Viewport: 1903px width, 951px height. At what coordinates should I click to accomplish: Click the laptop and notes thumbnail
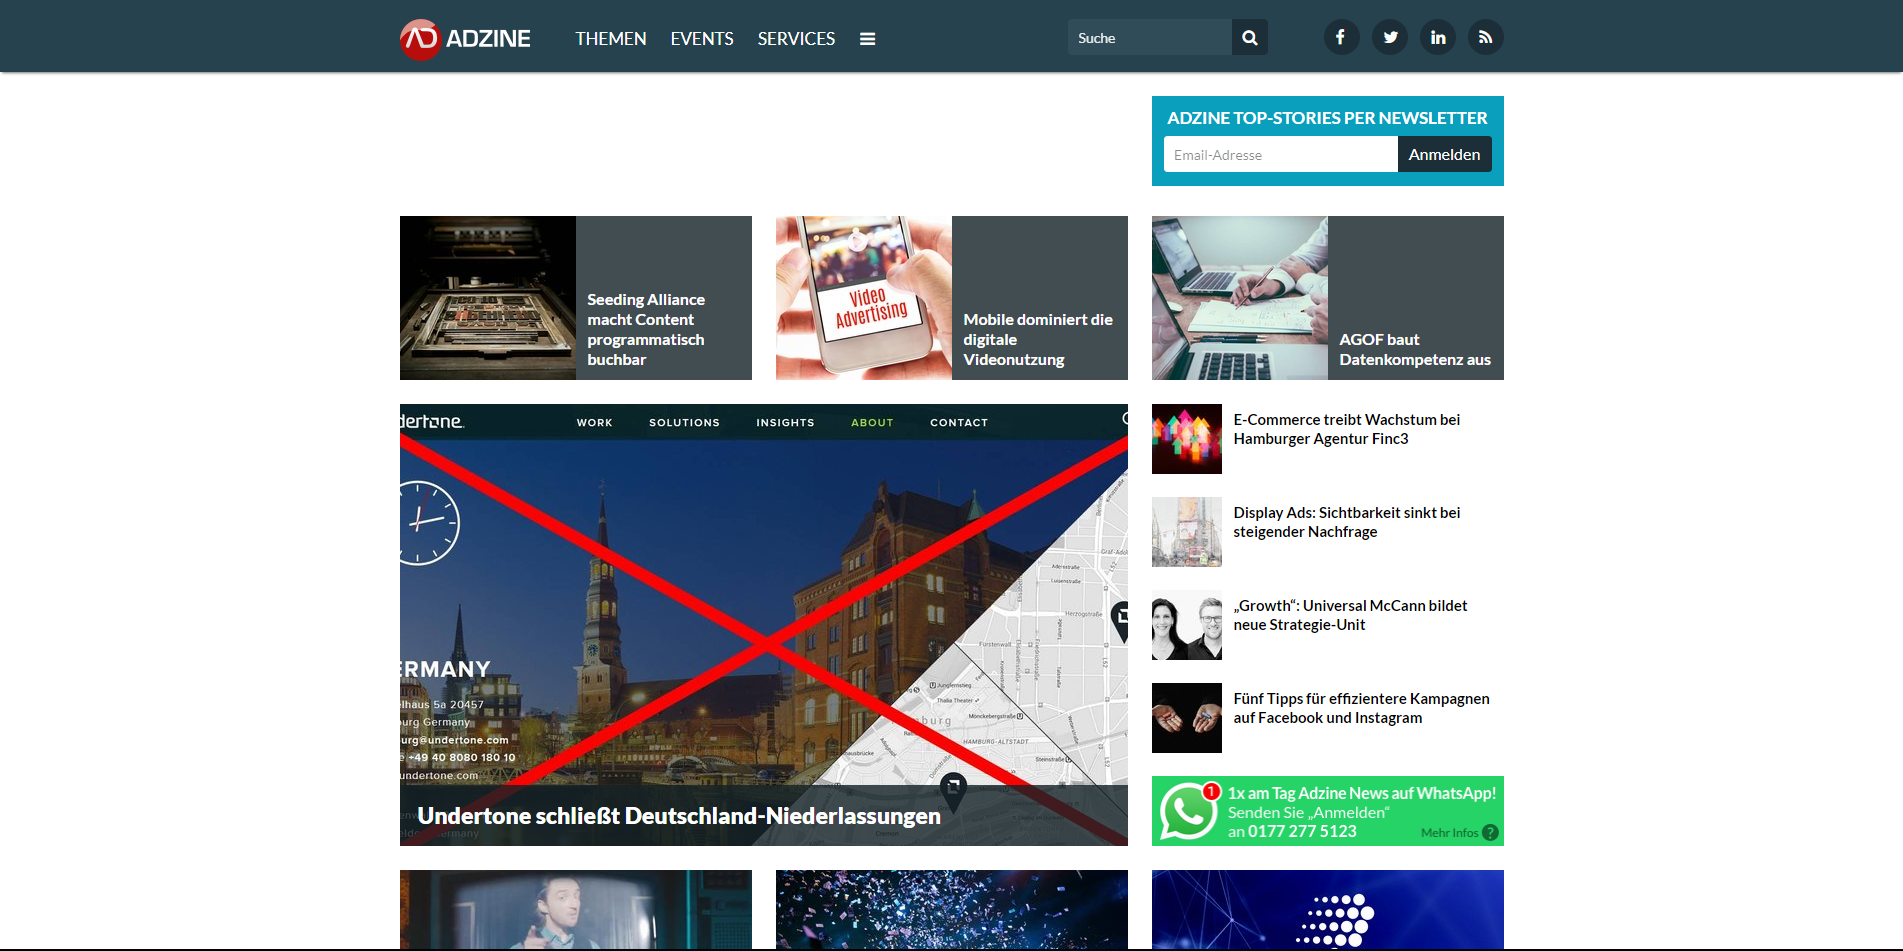click(x=1240, y=298)
